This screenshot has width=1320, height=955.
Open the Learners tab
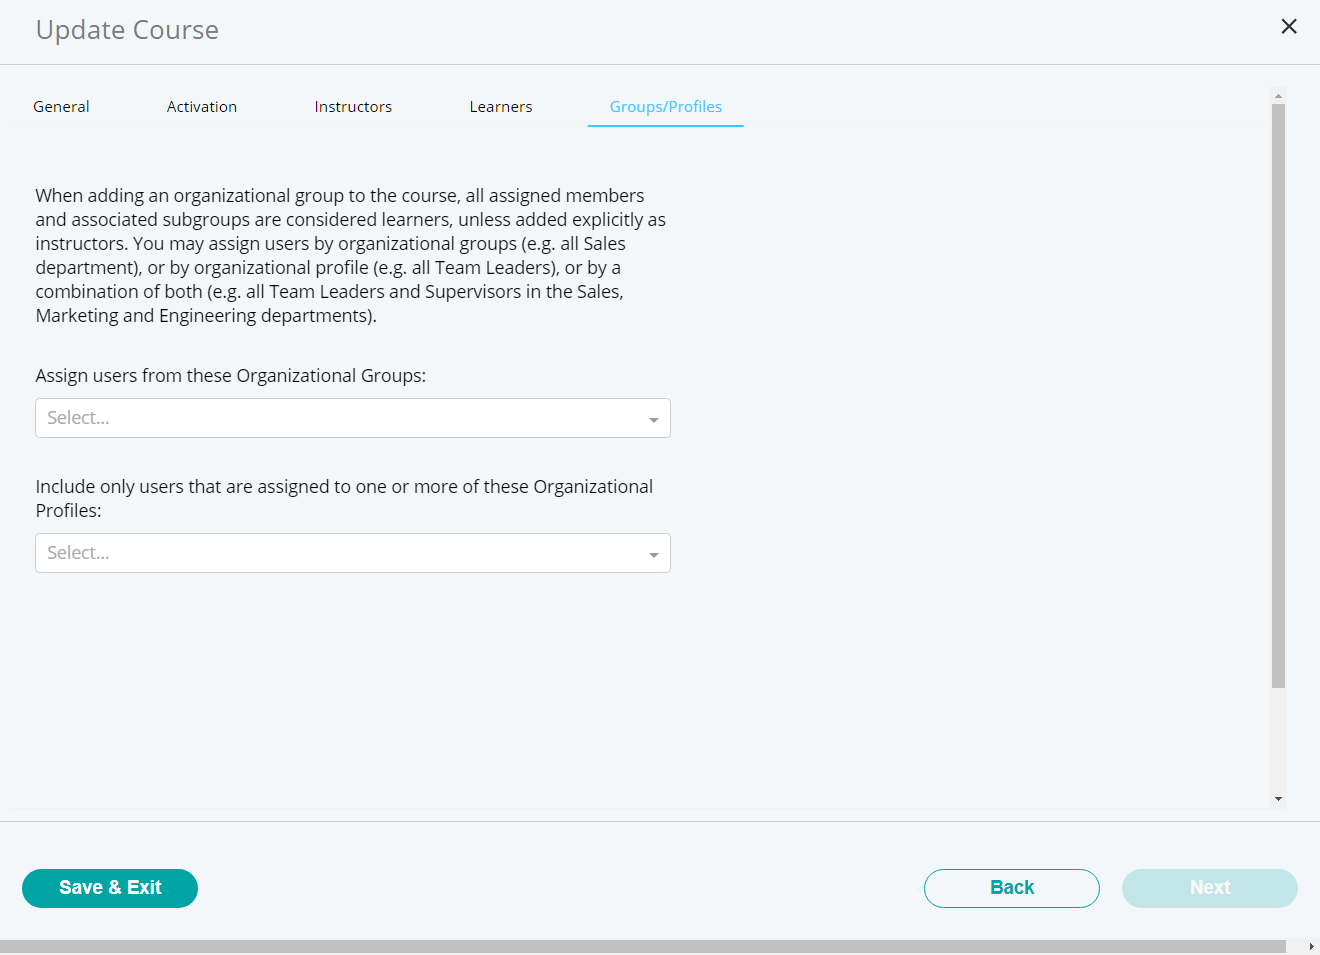[x=500, y=106]
